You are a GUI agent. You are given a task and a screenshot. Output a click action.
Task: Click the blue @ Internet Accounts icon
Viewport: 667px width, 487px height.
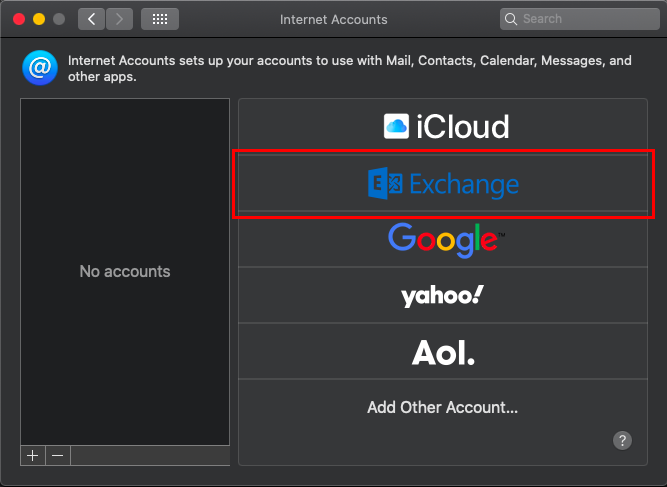pos(40,68)
